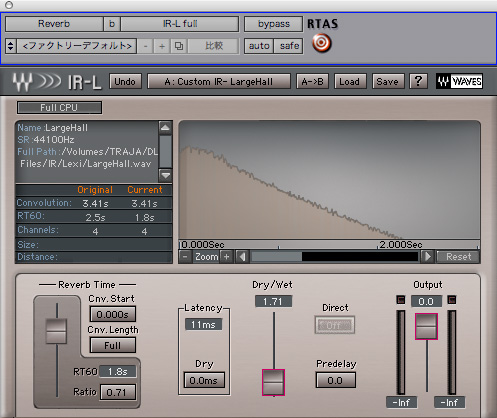Click the Reset zoom button
The width and height of the screenshot is (497, 418).
pos(459,257)
